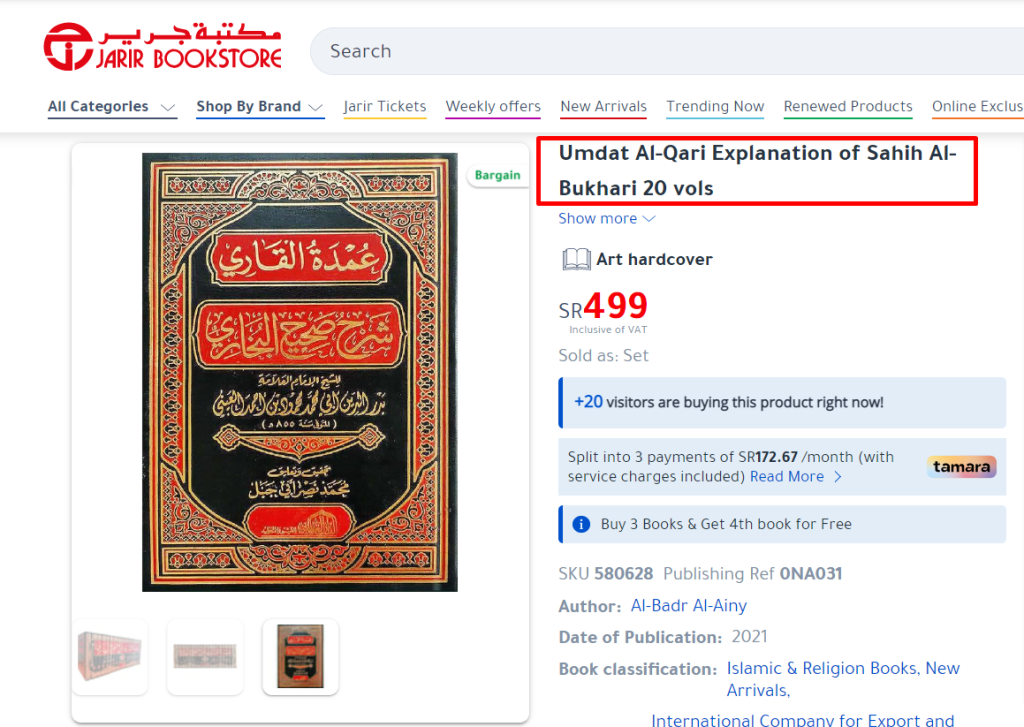Screen dimensions: 1024x727
Task: Select Trending Now in navigation
Action: point(715,106)
